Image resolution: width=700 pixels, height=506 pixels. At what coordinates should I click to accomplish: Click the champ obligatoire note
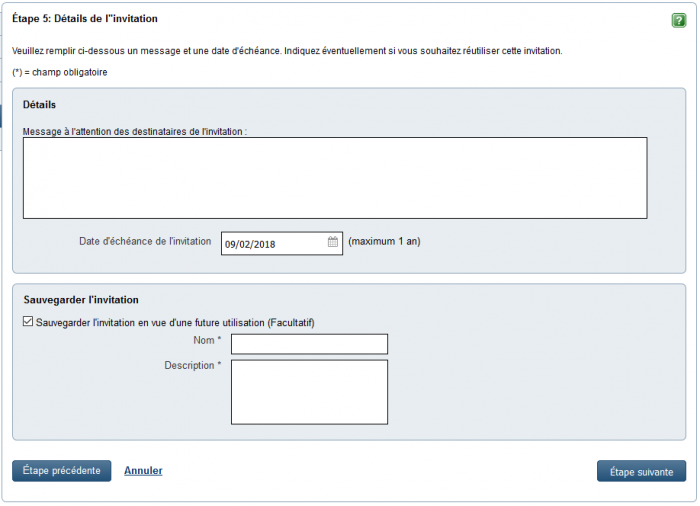pos(60,72)
